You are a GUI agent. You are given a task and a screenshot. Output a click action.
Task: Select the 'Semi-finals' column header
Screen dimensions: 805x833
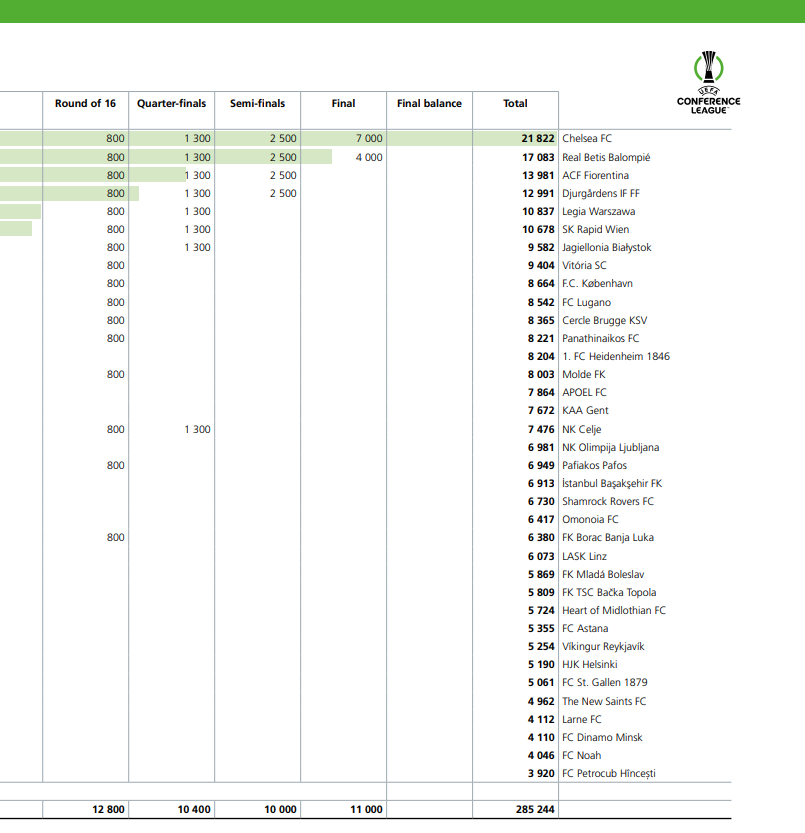257,104
